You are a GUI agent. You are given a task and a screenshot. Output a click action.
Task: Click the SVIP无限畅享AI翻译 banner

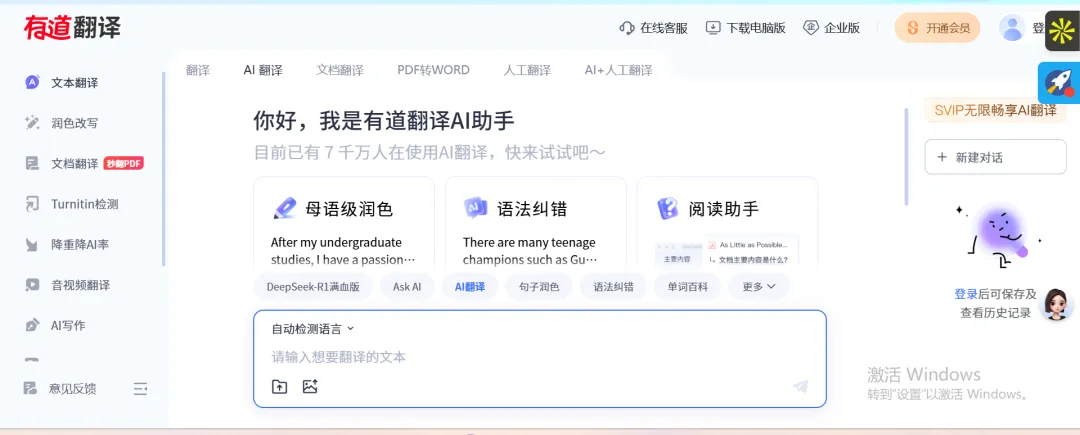995,110
